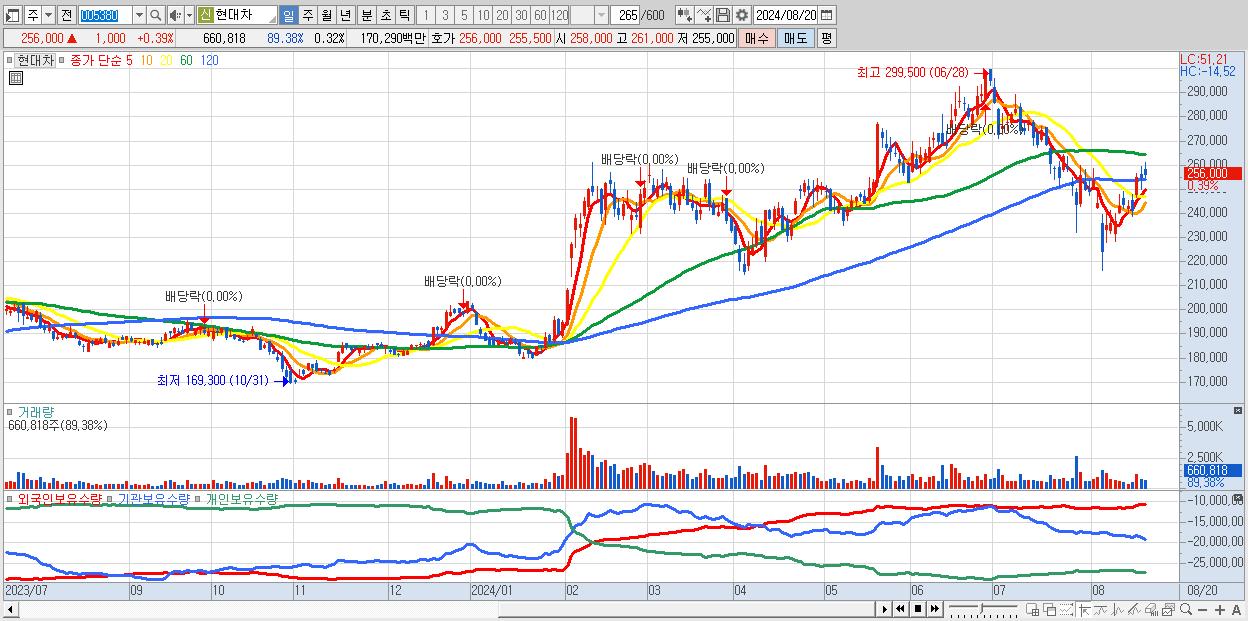The image size is (1248, 621).
Task: Click the trend line tool icon
Action: tap(1101, 609)
